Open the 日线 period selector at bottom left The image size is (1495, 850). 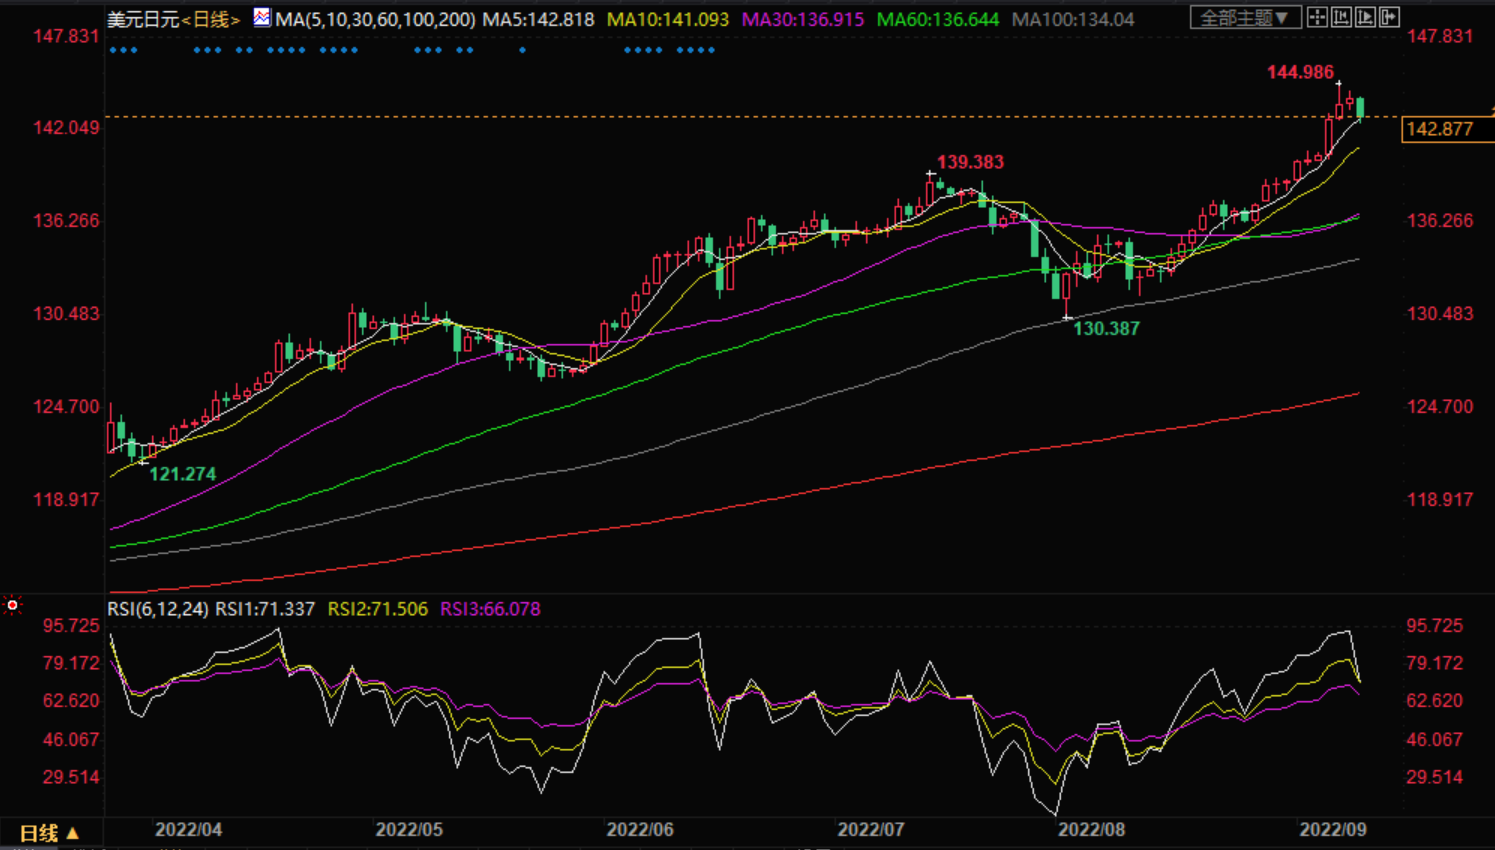point(49,833)
